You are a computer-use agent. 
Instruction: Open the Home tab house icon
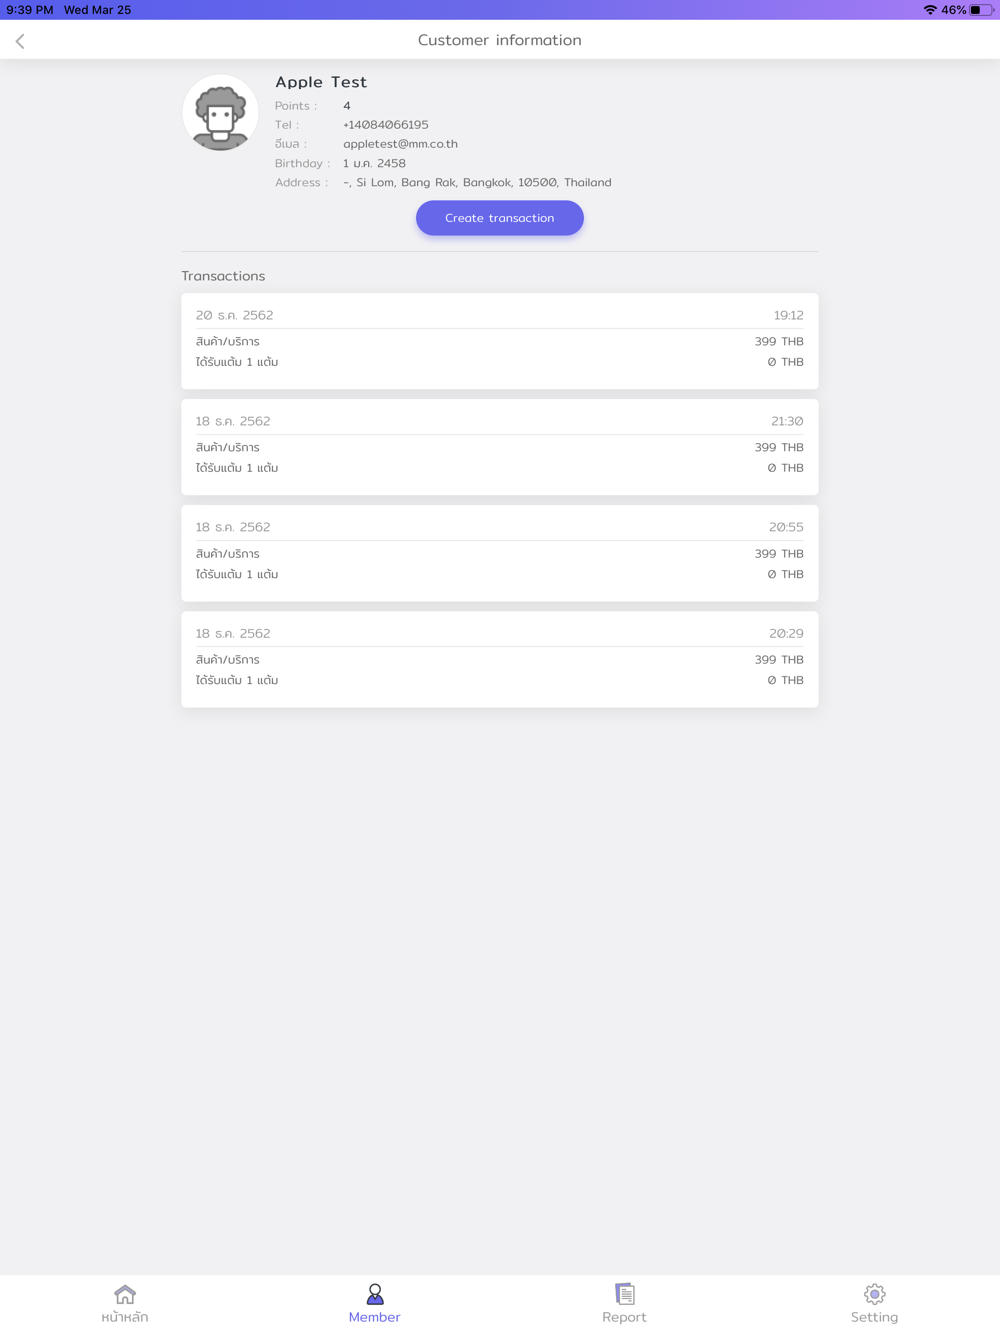[x=125, y=1294]
